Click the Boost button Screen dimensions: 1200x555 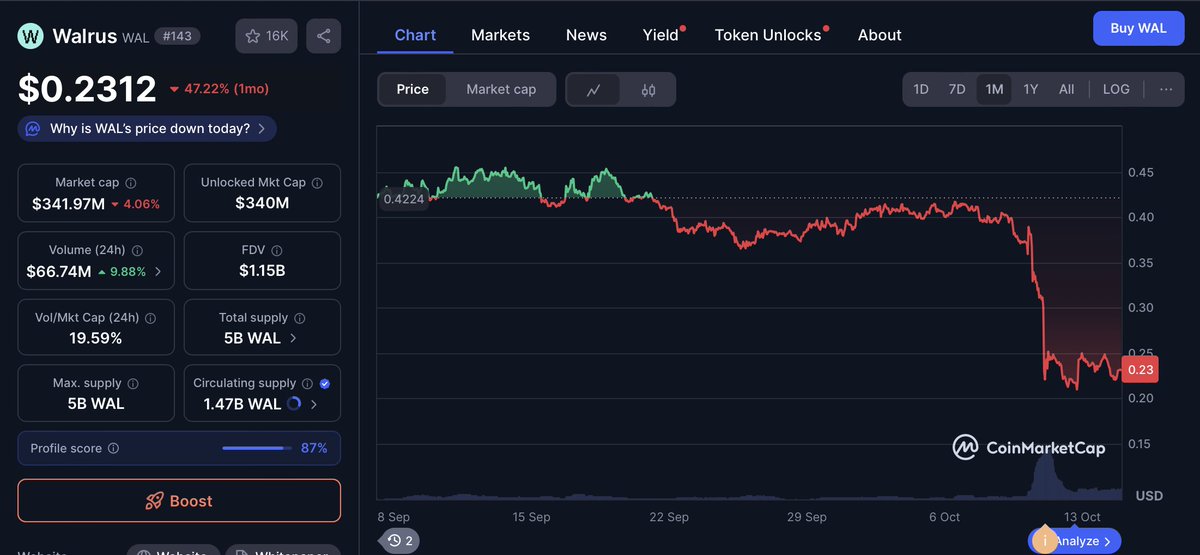(179, 501)
